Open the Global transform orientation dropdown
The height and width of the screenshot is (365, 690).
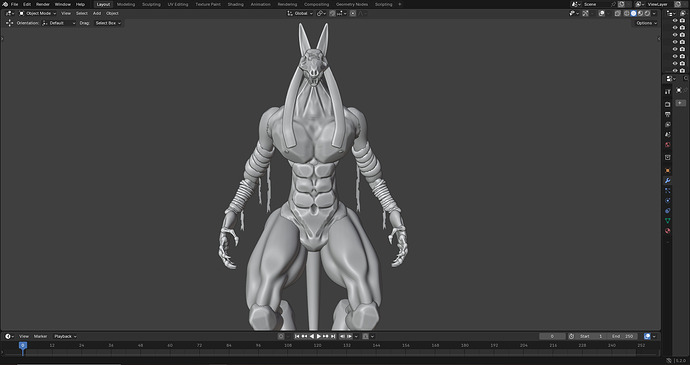(300, 14)
